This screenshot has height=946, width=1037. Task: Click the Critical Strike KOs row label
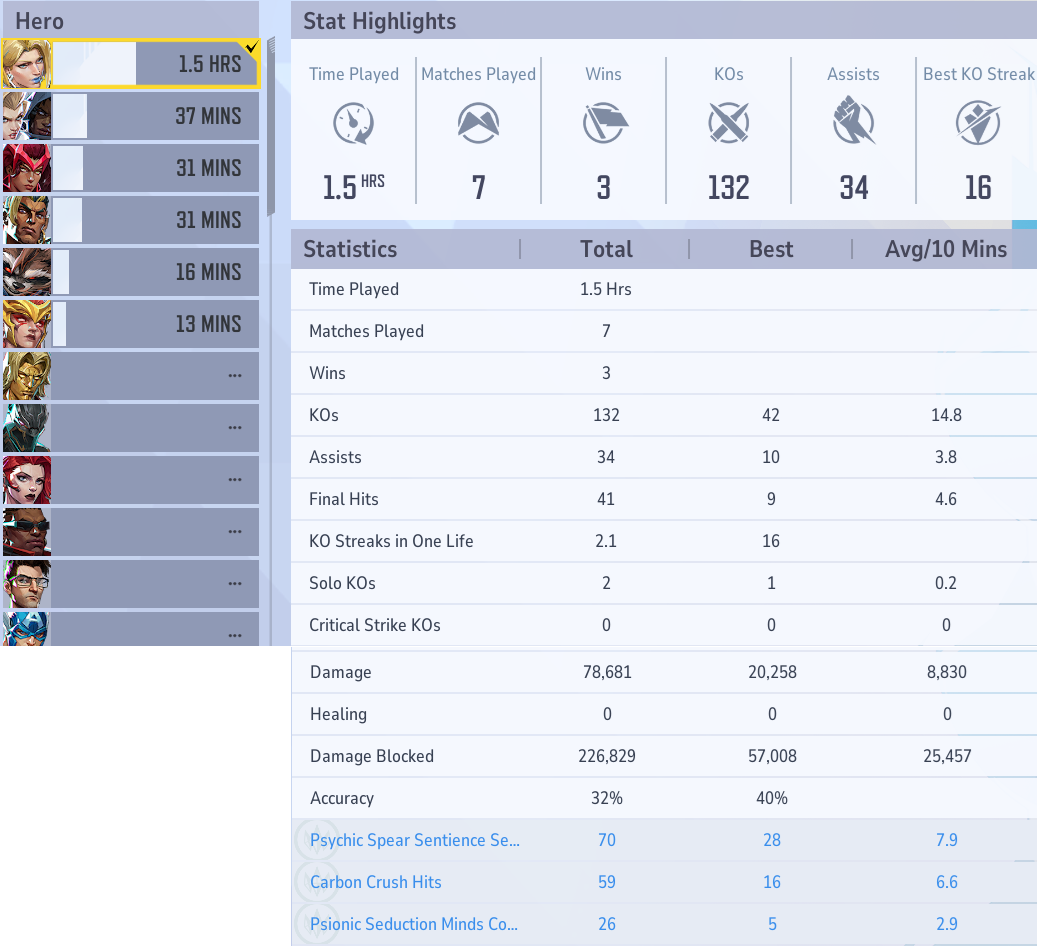tap(374, 625)
